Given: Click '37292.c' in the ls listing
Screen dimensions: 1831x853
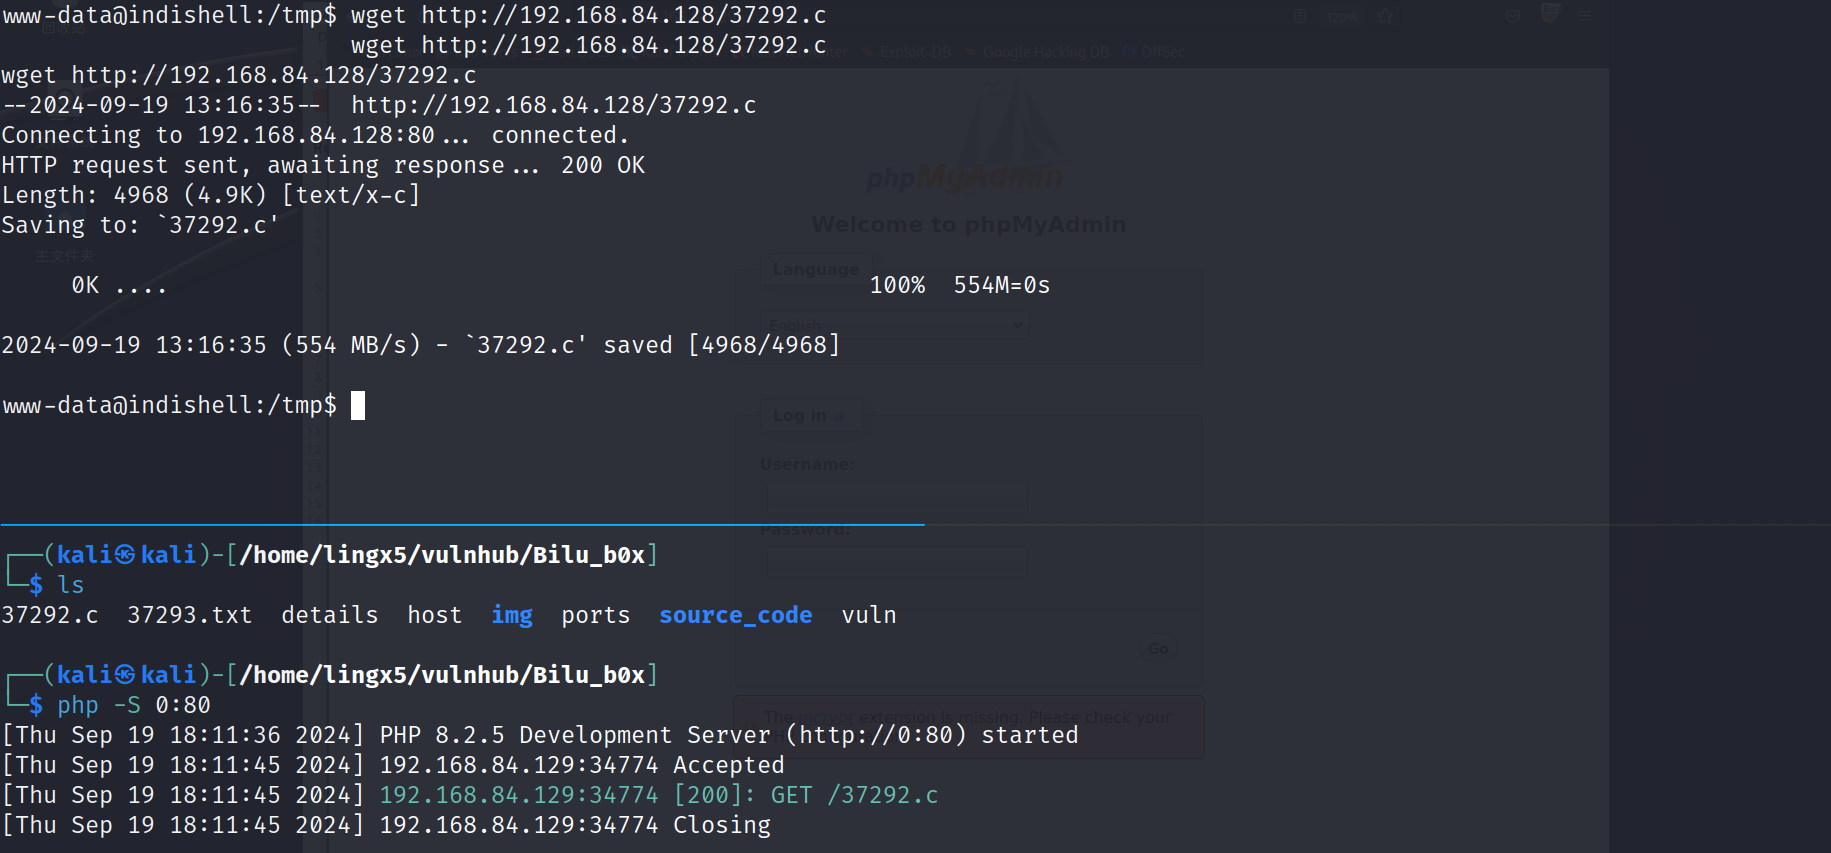Looking at the screenshot, I should click(x=50, y=615).
